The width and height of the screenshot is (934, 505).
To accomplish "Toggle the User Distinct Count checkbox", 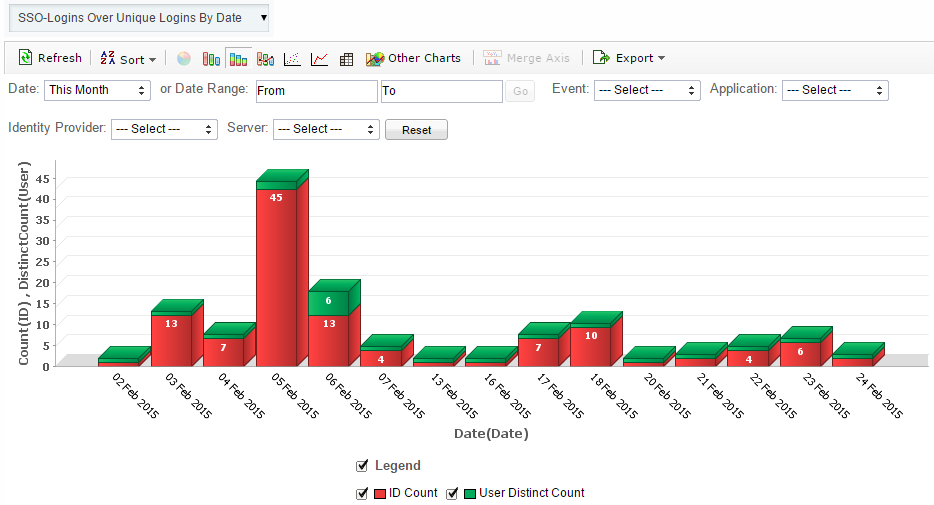I will 452,493.
